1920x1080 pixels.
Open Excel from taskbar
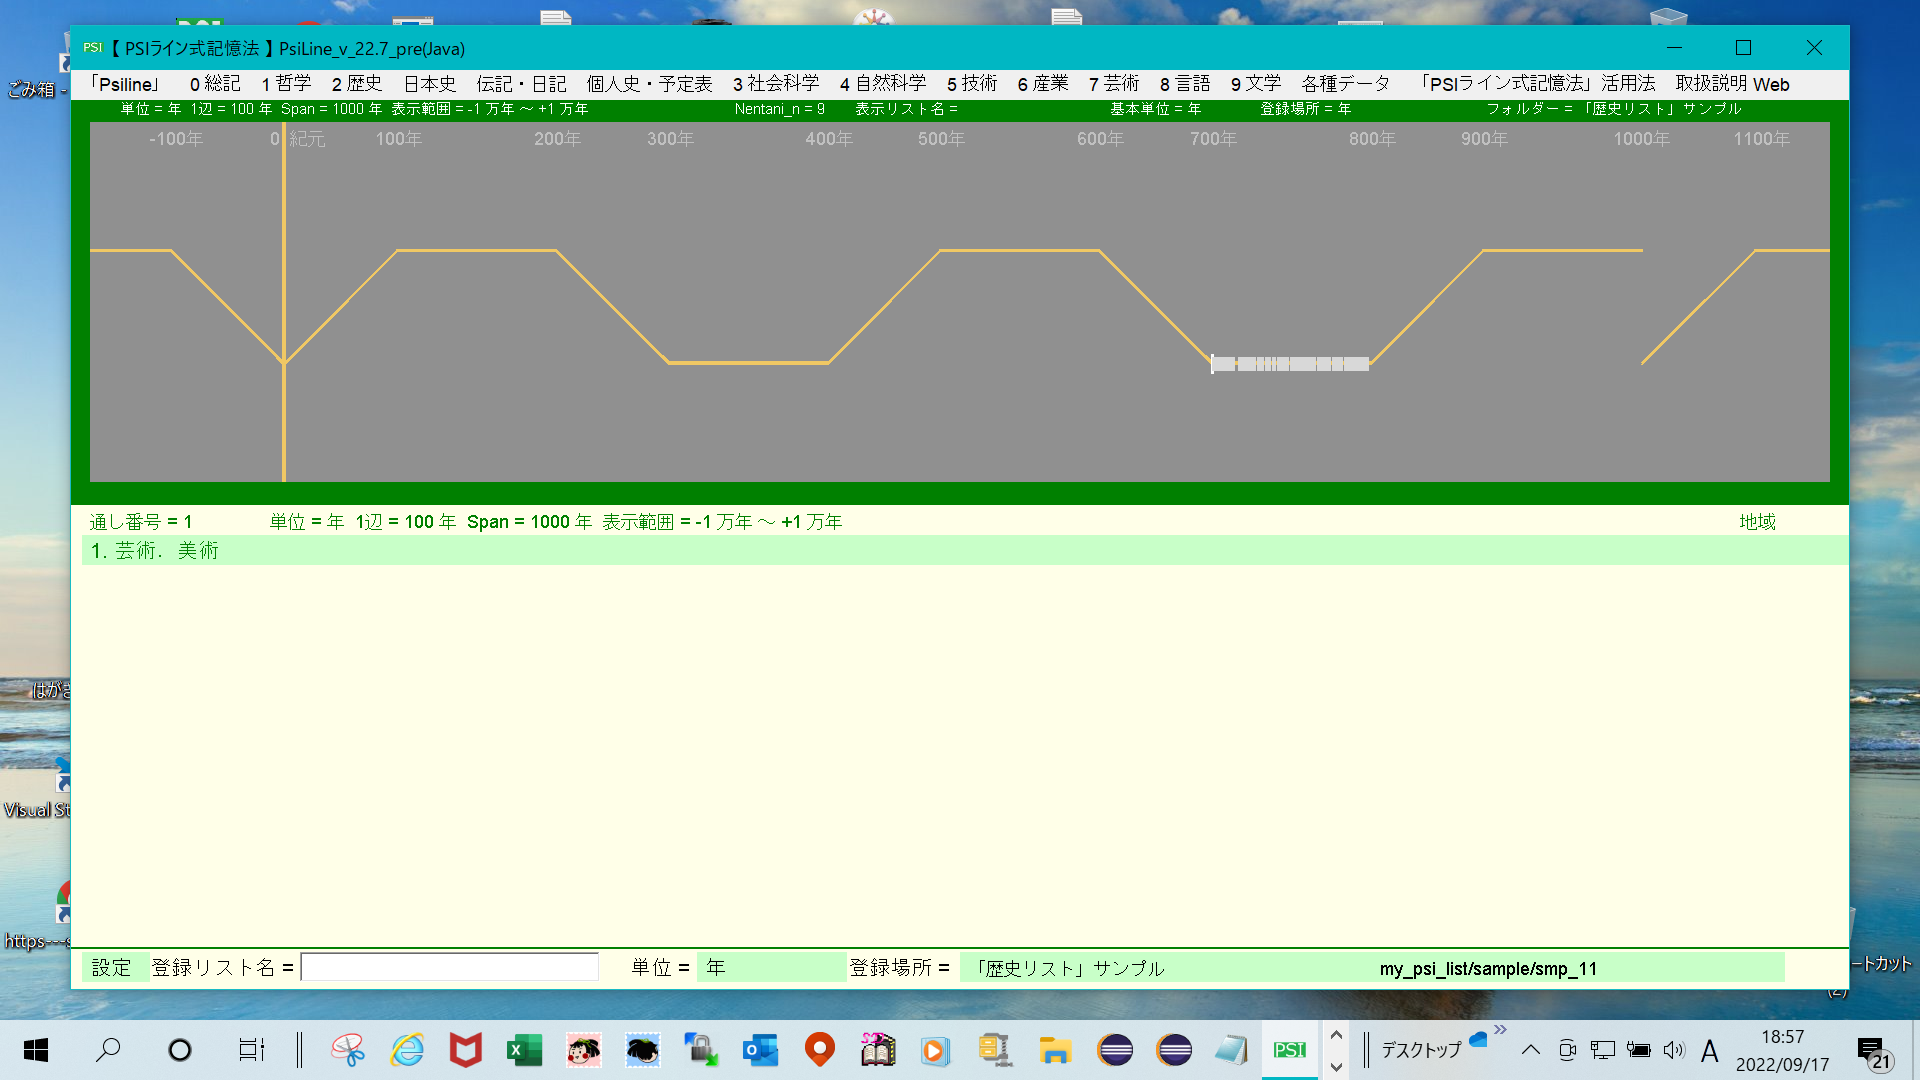[x=524, y=1050]
